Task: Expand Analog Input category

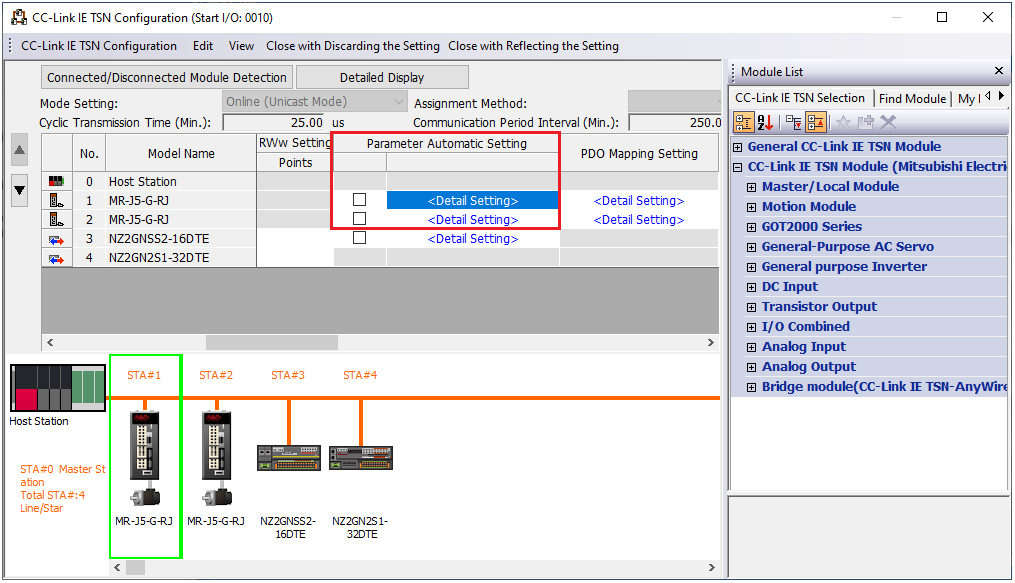Action: (x=752, y=347)
